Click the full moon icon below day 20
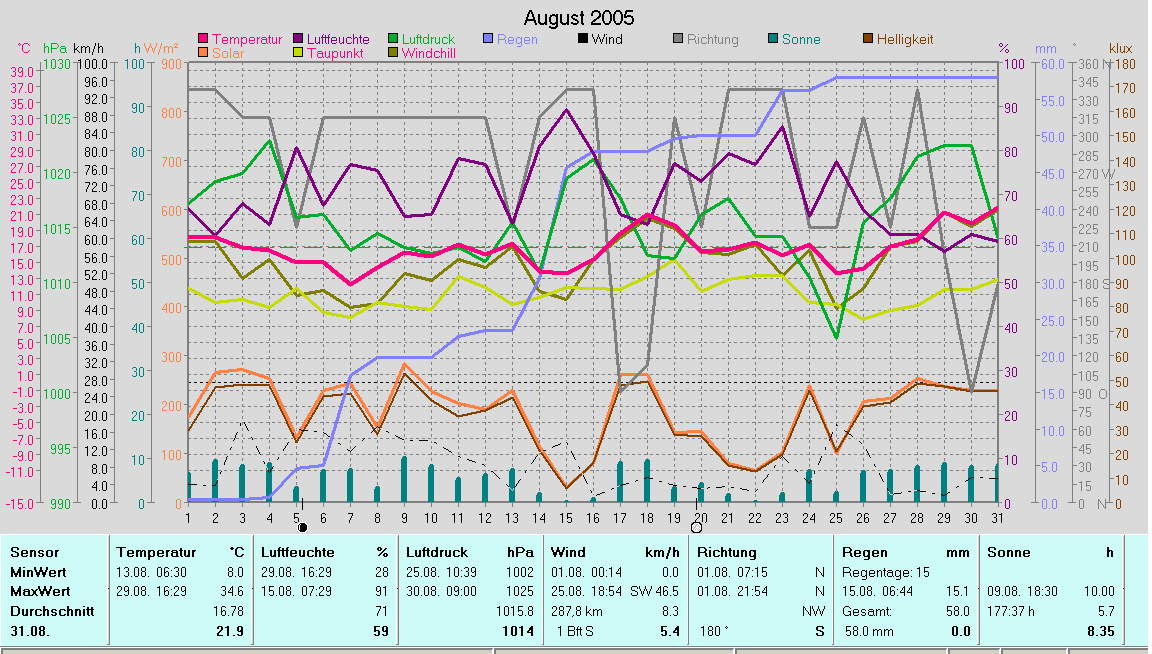Image resolution: width=1152 pixels, height=654 pixels. 697,527
